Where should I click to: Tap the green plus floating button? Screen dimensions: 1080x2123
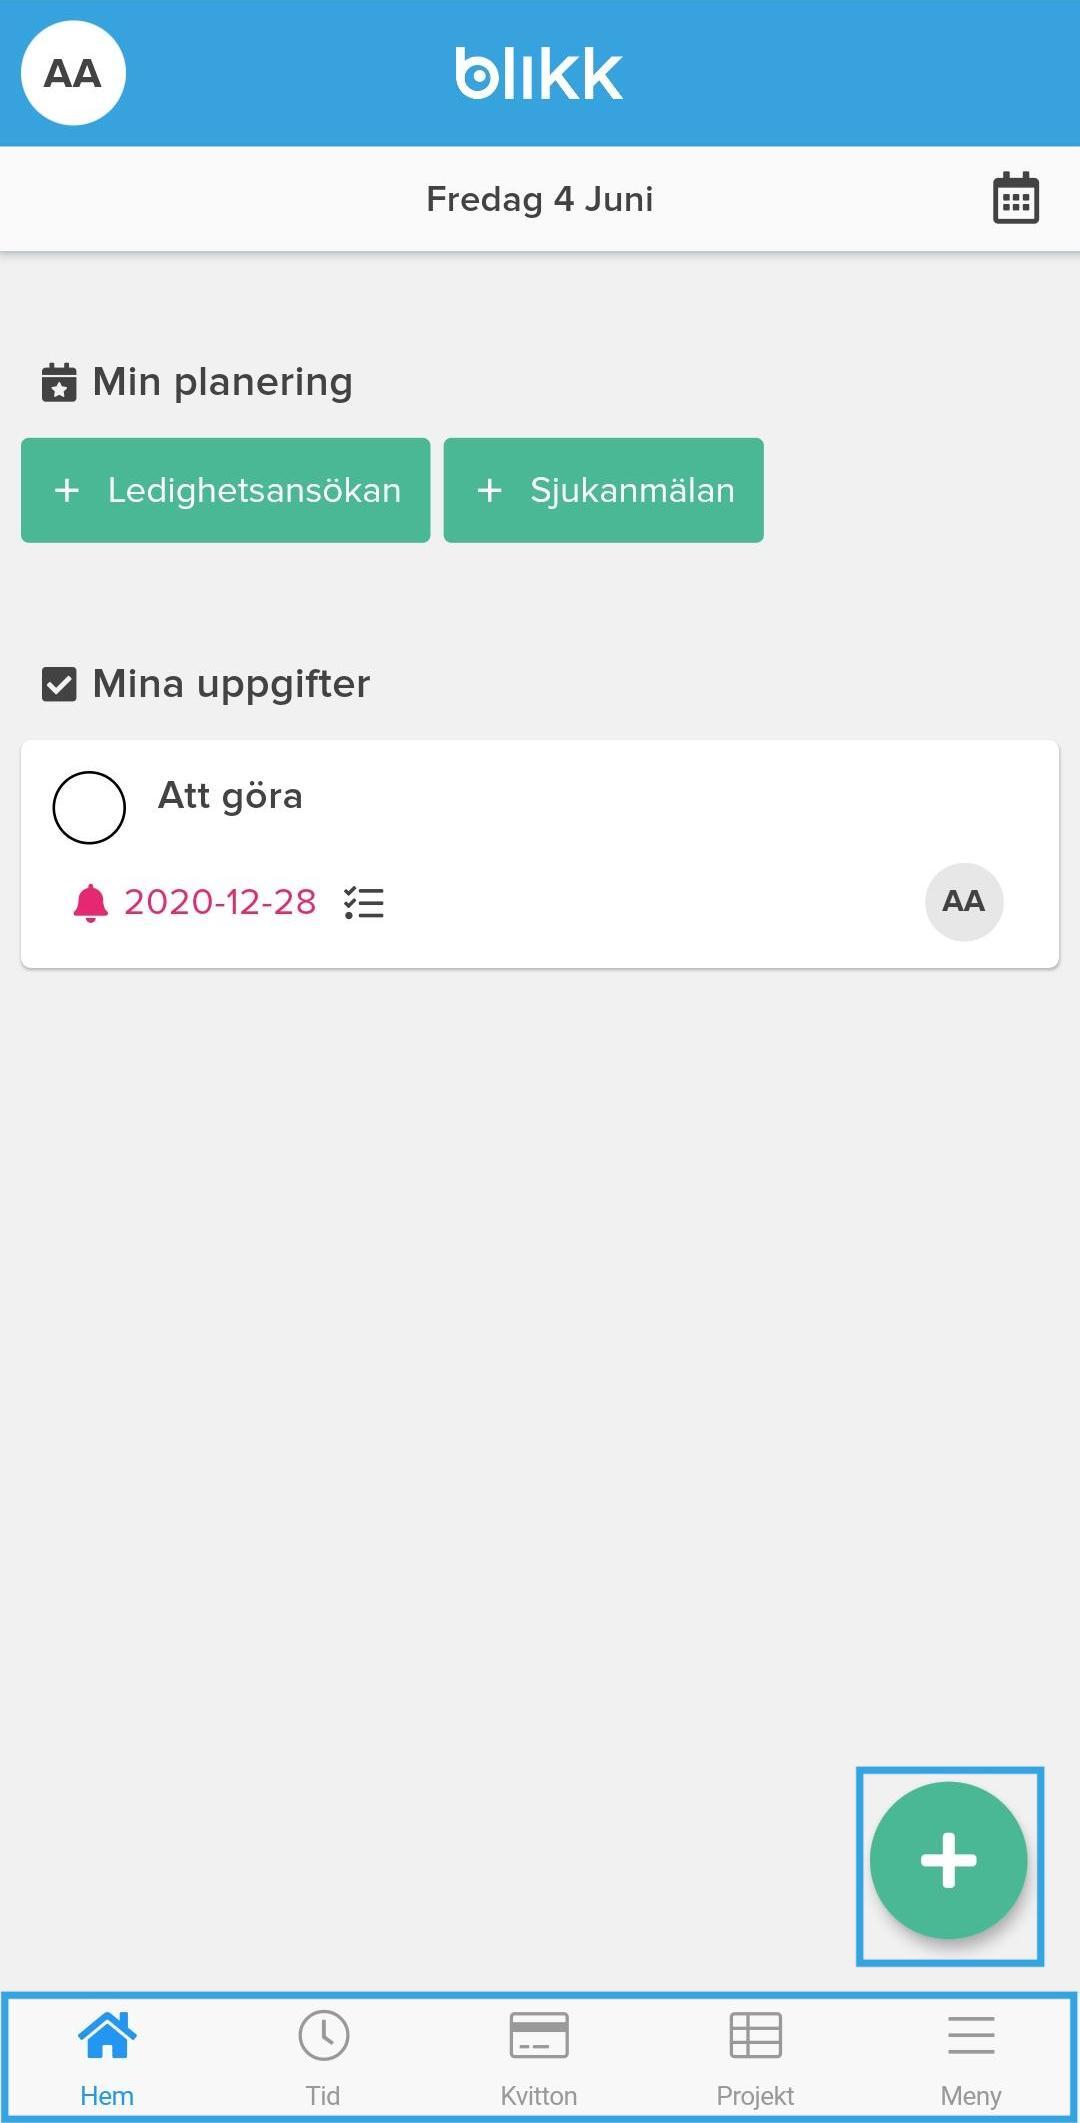click(948, 1861)
